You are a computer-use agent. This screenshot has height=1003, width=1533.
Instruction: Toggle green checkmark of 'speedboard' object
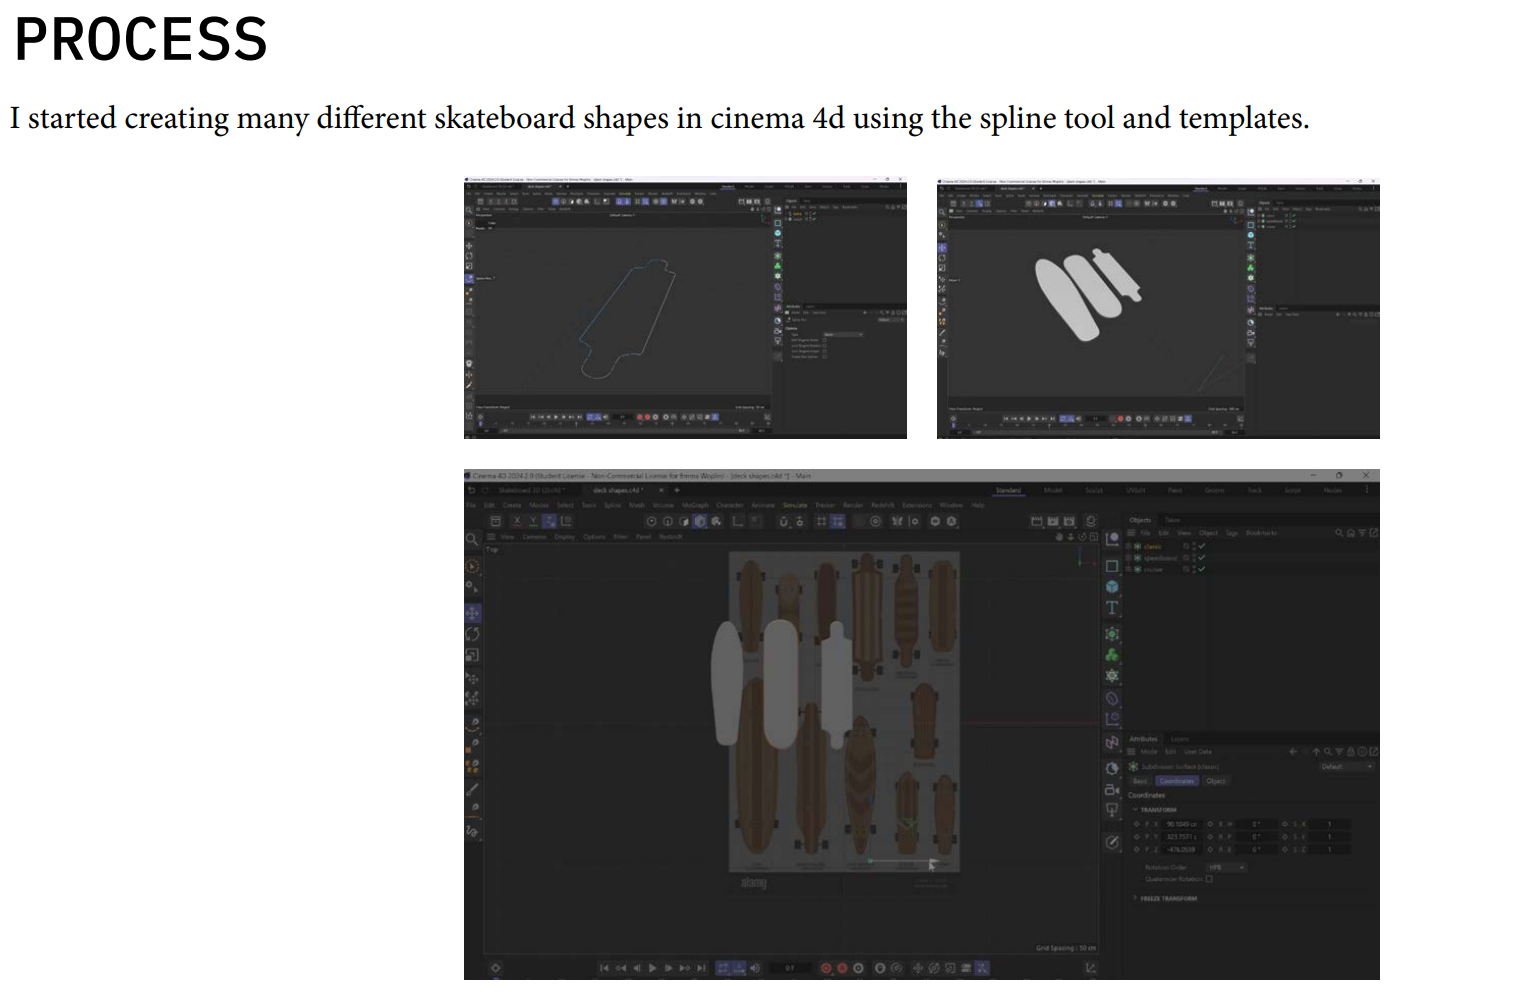[1201, 558]
